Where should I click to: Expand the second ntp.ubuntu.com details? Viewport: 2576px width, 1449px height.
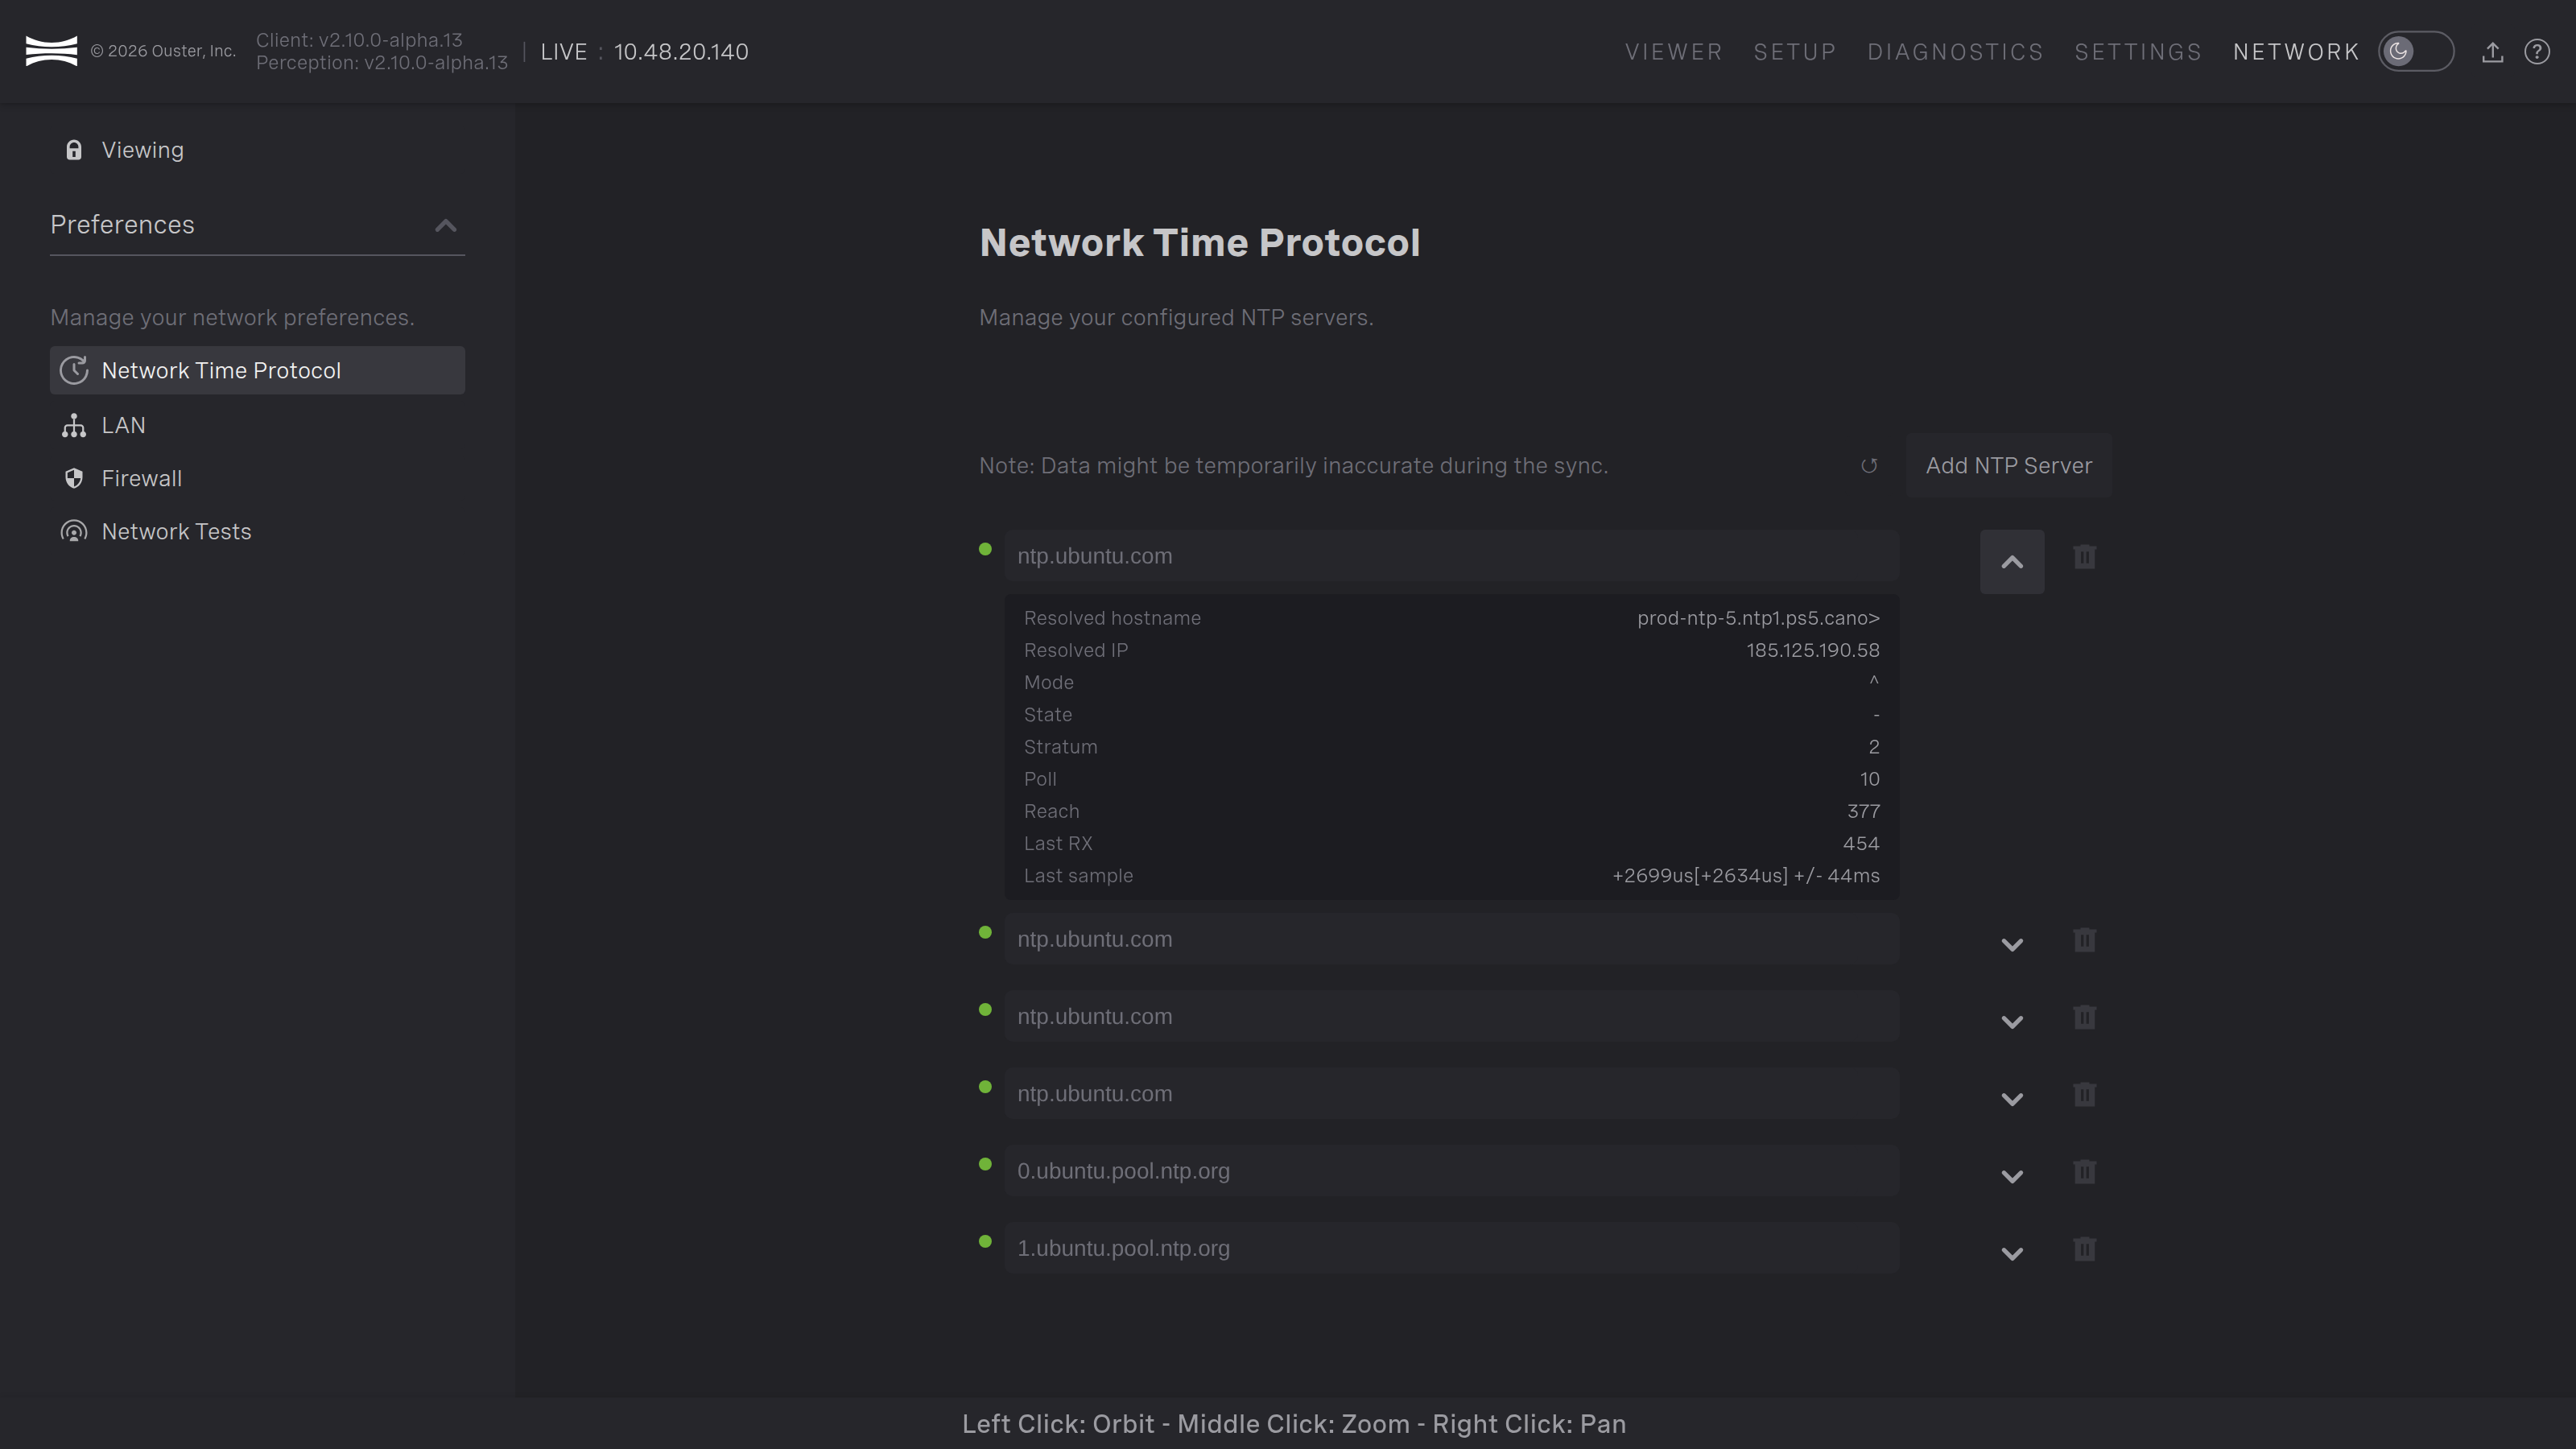[2012, 944]
